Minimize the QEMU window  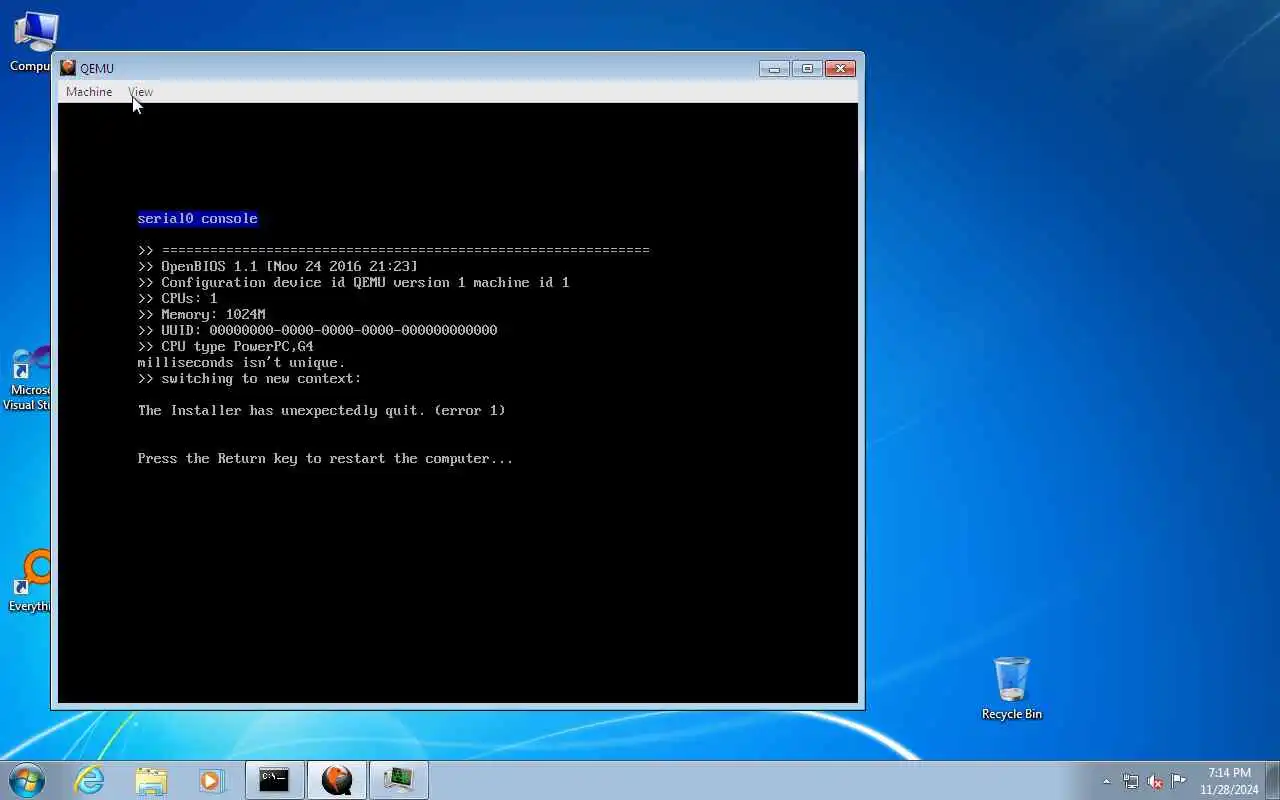[x=774, y=68]
